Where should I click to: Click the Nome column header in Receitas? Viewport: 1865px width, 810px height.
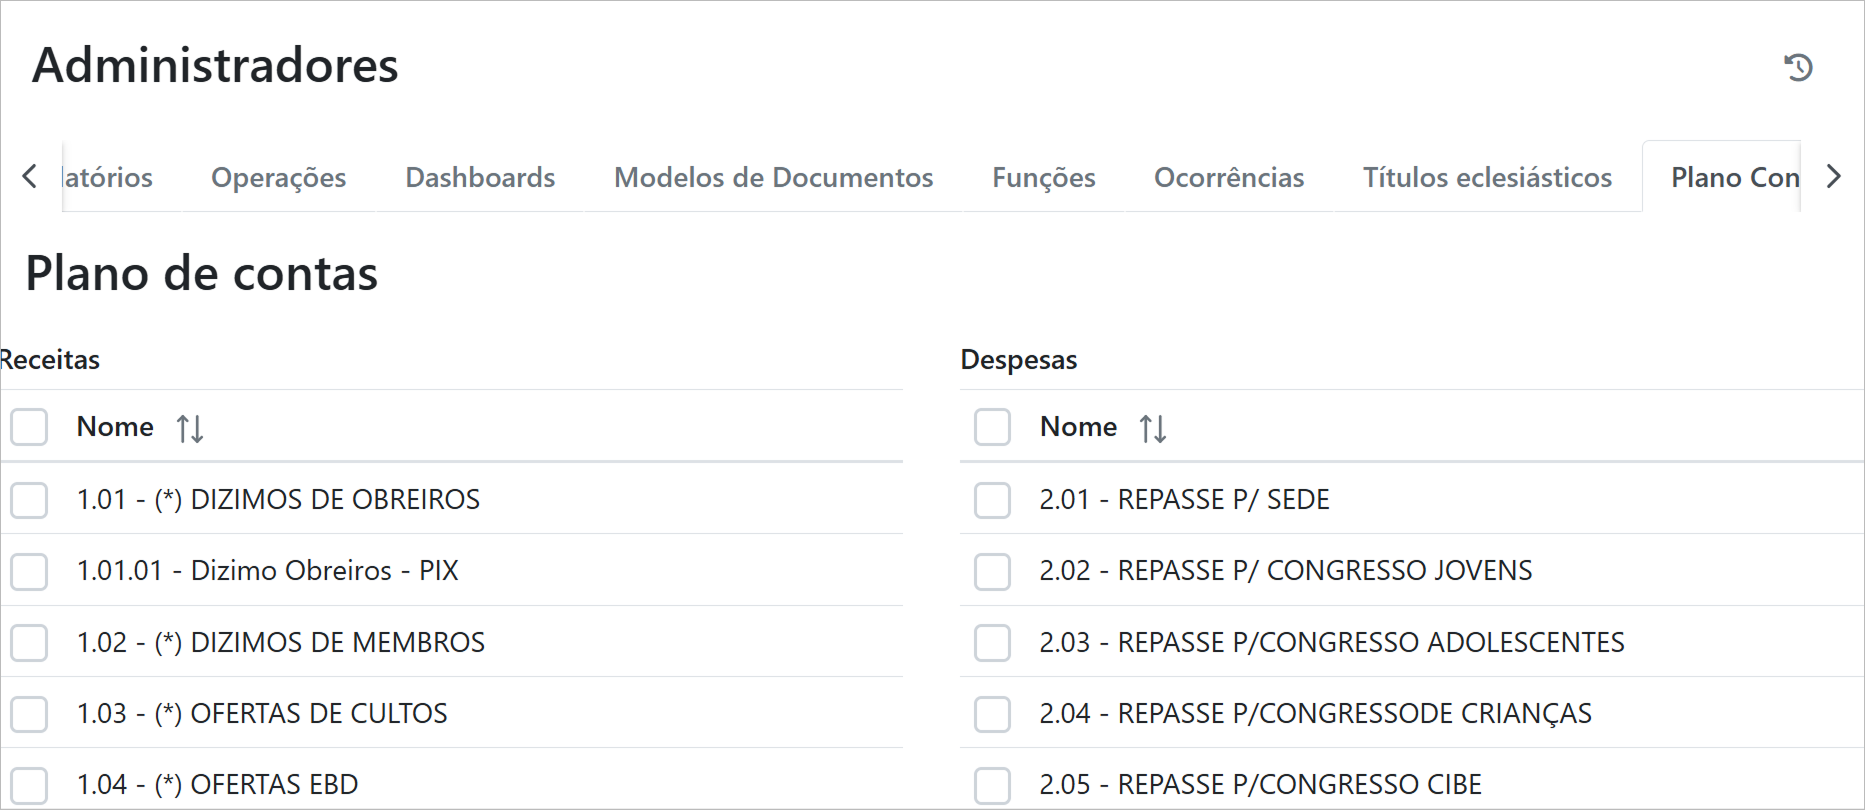coord(115,427)
